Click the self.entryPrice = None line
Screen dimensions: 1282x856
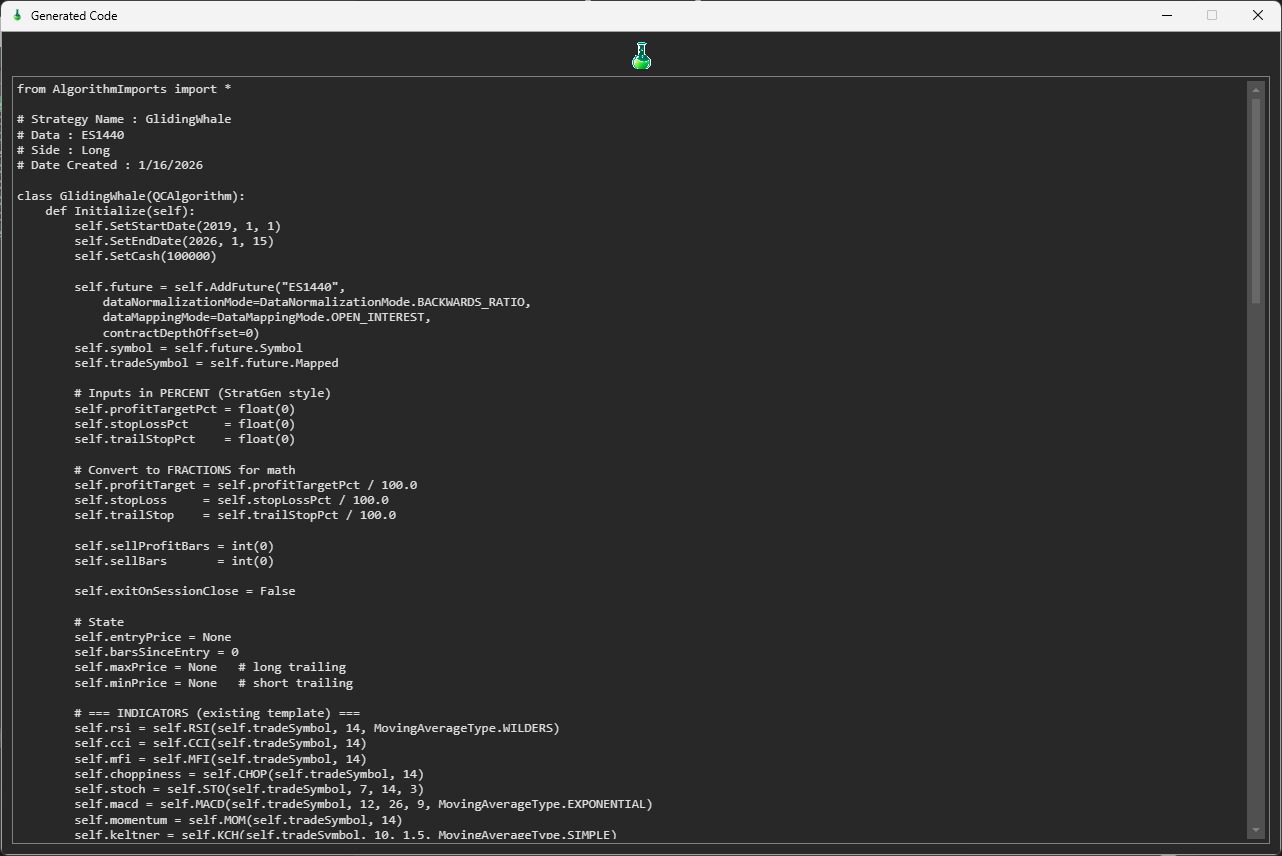(153, 637)
